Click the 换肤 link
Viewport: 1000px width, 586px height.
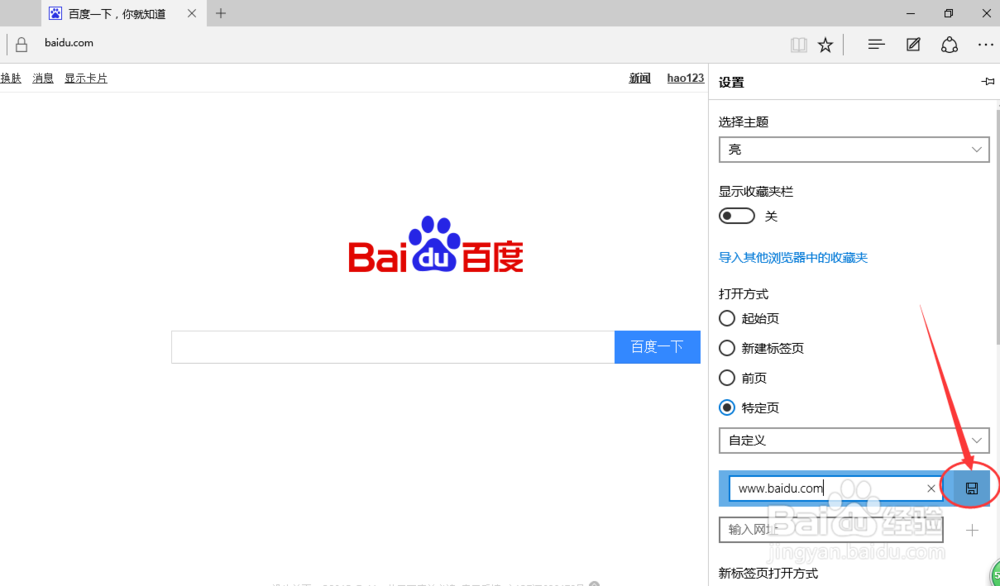[11, 78]
